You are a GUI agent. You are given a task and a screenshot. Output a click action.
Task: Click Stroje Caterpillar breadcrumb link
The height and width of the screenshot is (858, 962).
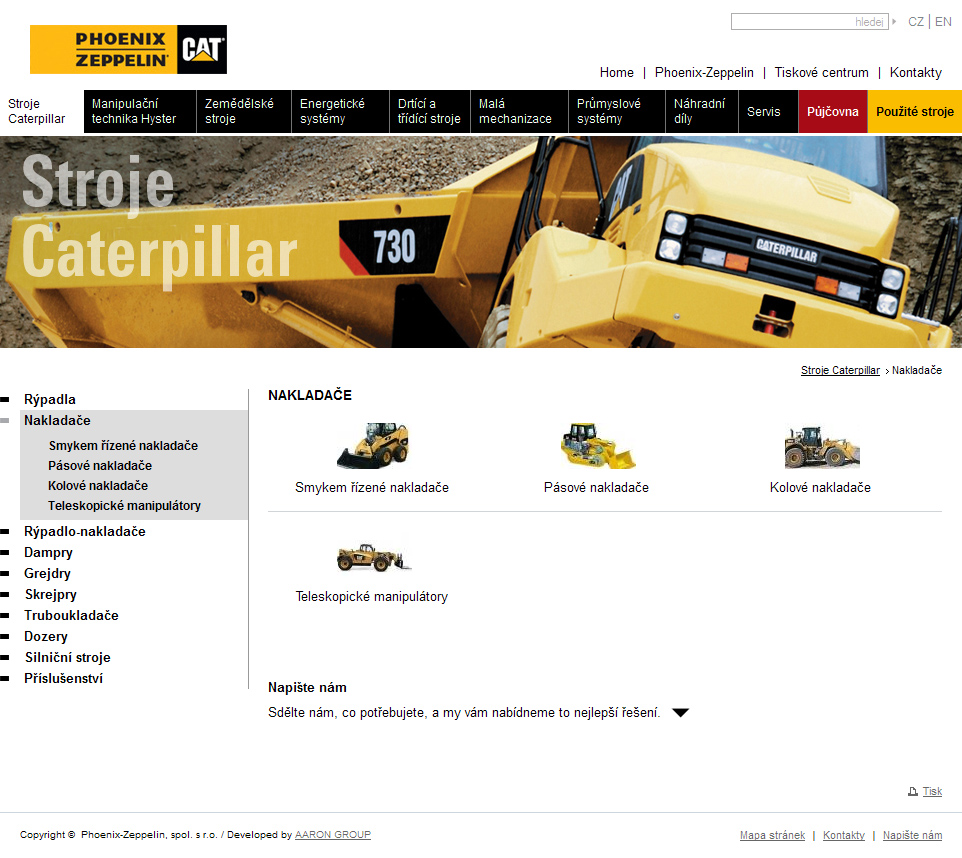click(841, 370)
